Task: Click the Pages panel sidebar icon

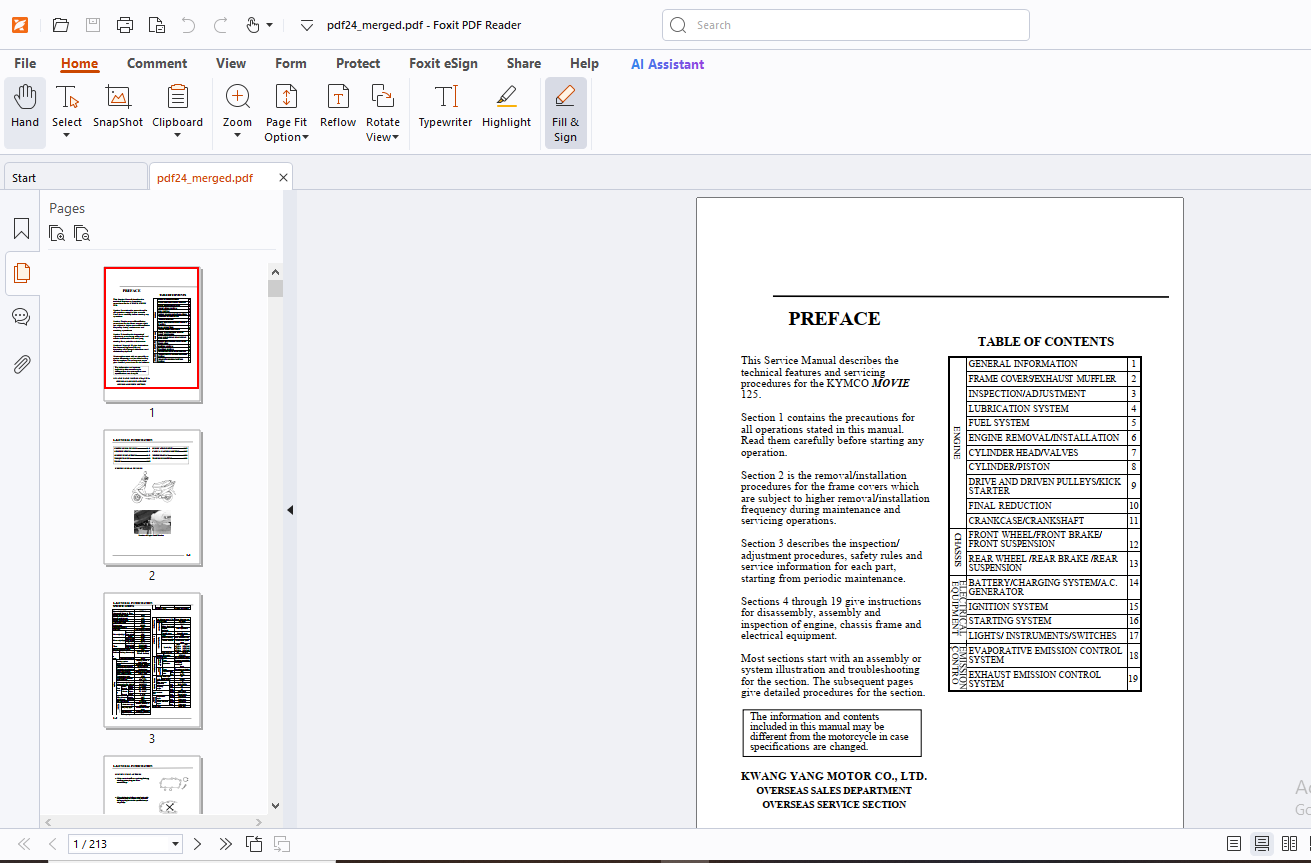Action: (x=21, y=273)
